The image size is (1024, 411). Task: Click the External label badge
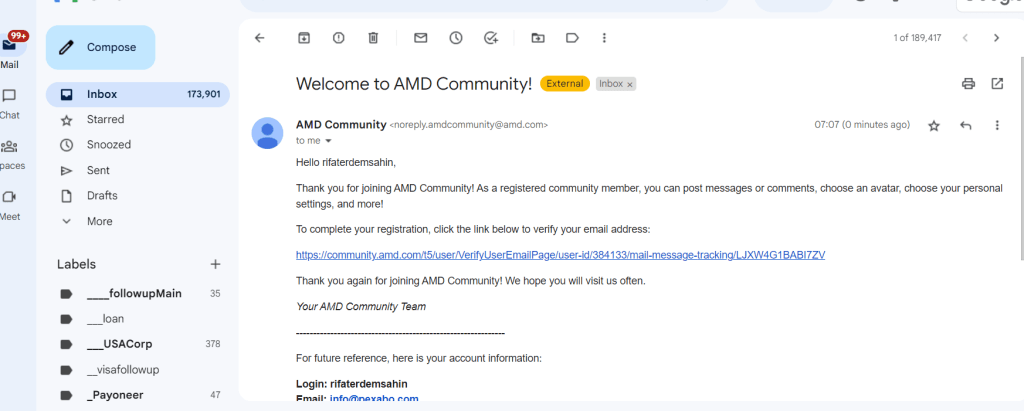pyautogui.click(x=565, y=84)
